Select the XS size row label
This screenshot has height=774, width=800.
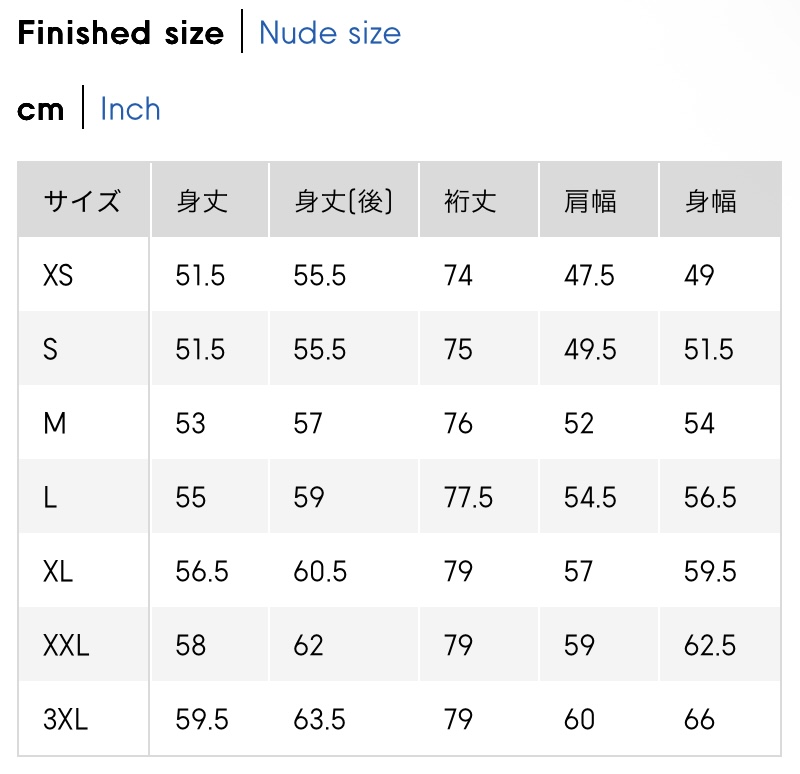pyautogui.click(x=59, y=275)
